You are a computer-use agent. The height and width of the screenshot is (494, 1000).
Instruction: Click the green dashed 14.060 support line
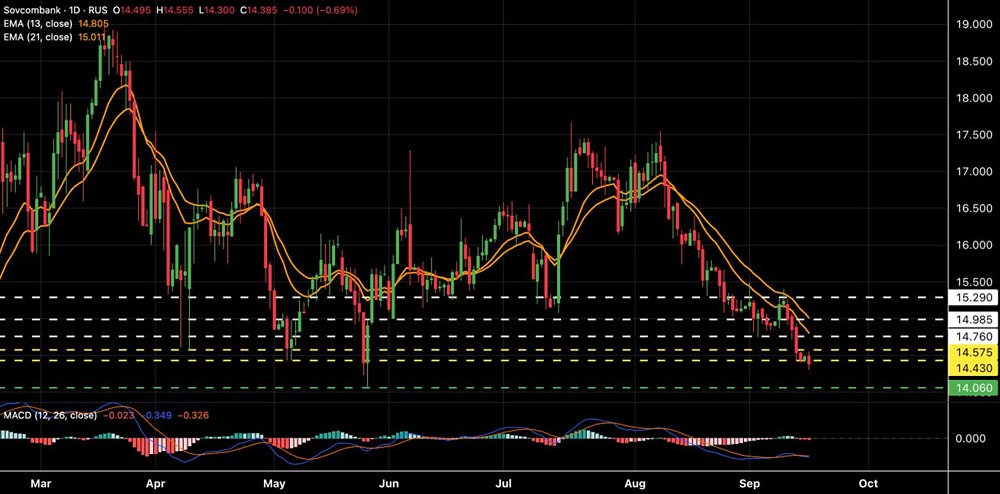coord(473,388)
